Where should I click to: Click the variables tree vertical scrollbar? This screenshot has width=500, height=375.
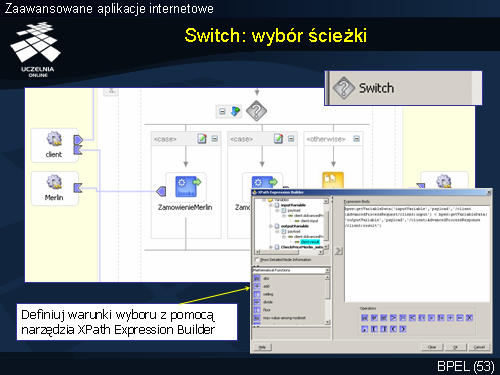(326, 225)
